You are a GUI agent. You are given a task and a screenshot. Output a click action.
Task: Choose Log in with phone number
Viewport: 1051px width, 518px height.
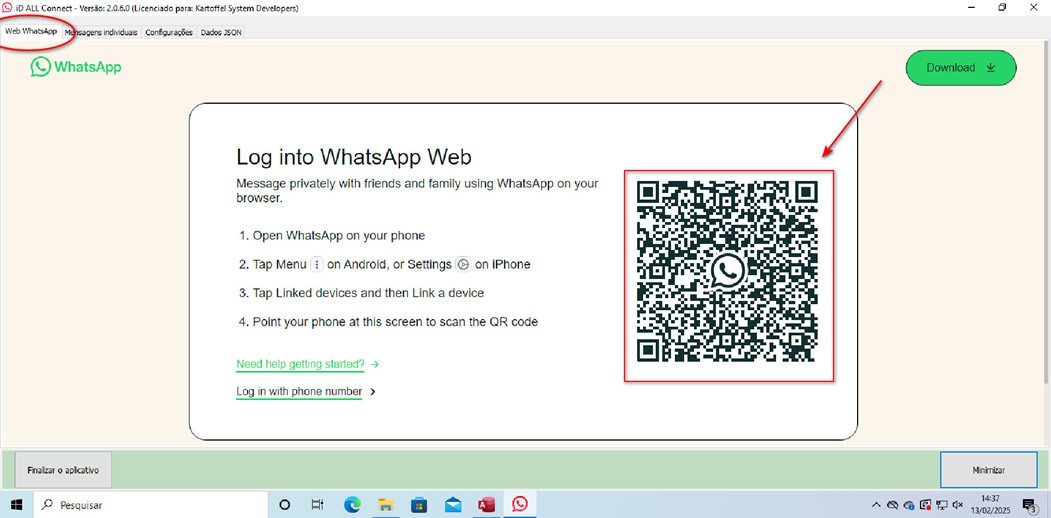pos(299,391)
